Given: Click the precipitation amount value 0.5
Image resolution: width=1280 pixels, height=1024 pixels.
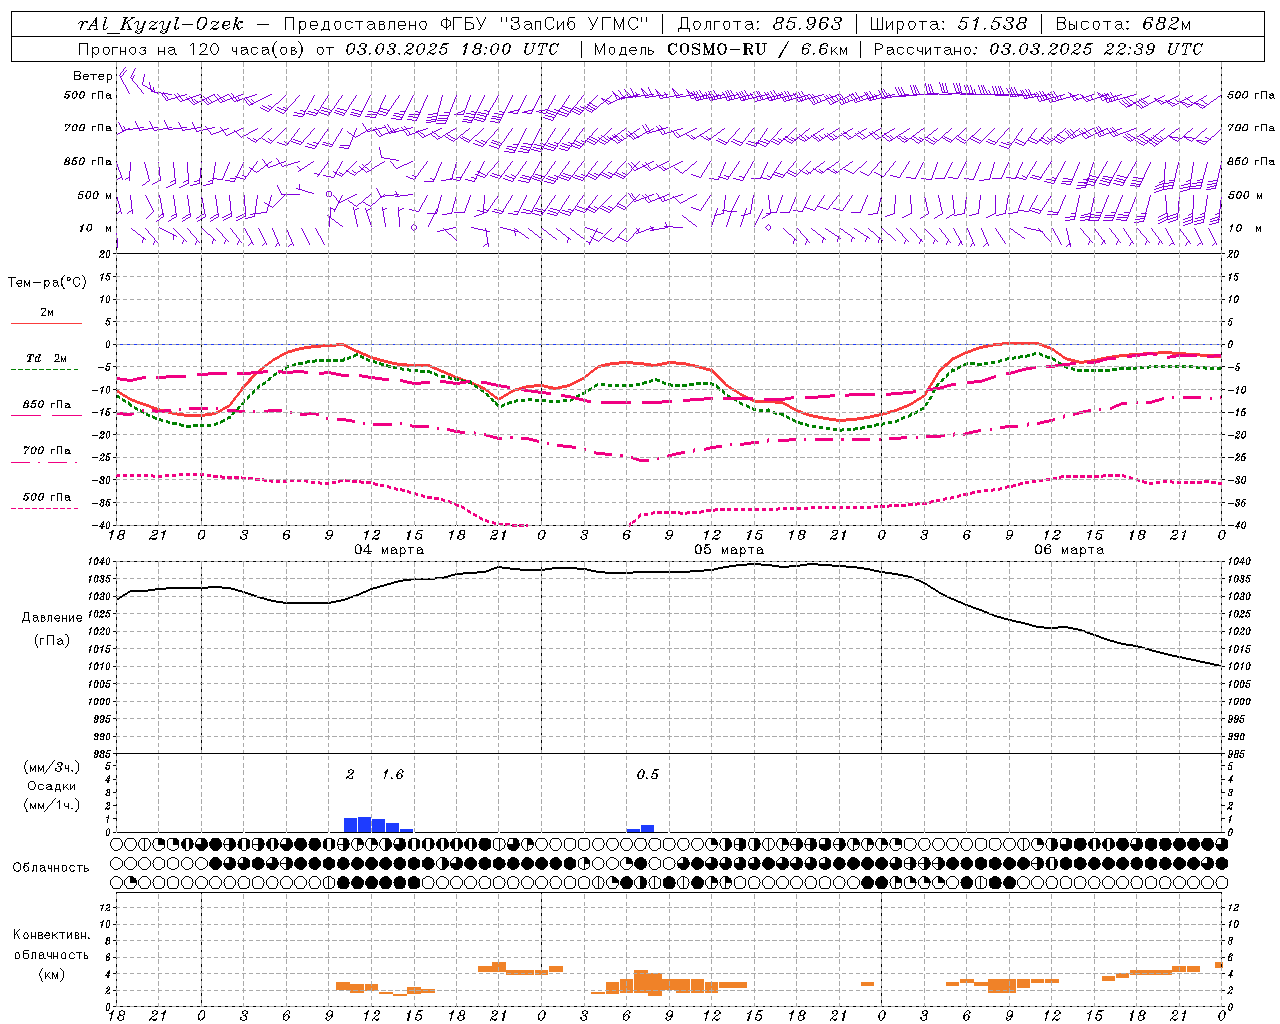Looking at the screenshot, I should pyautogui.click(x=648, y=774).
